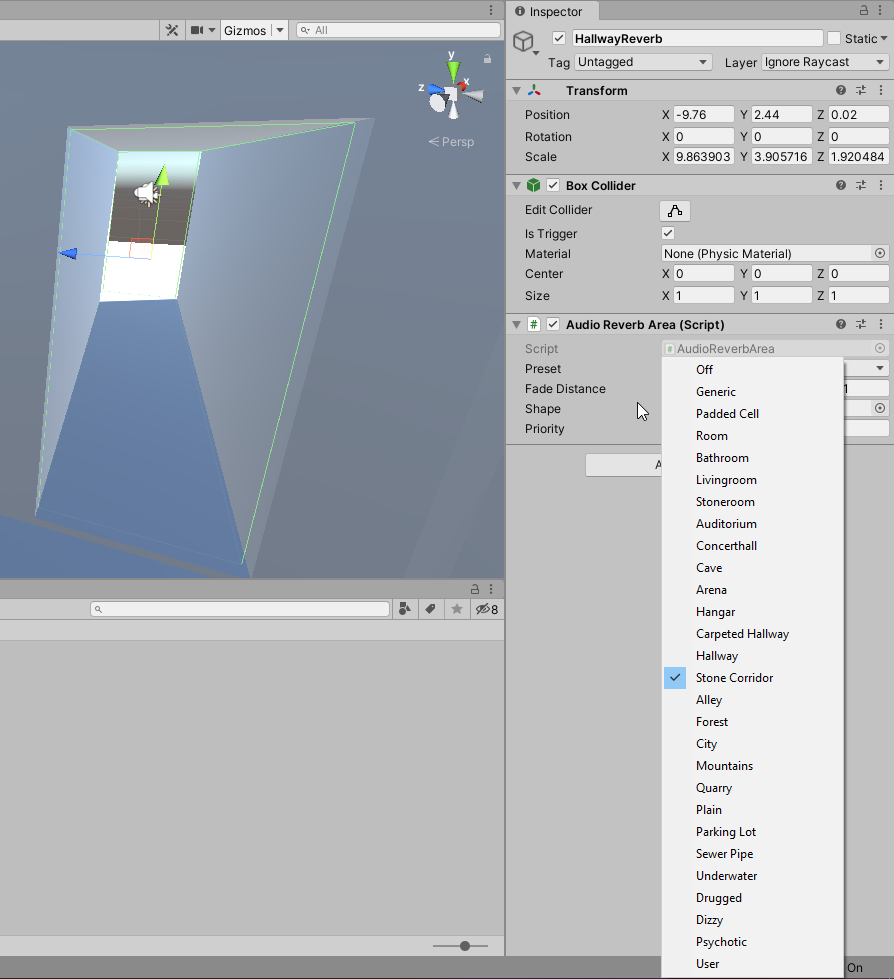Viewport: 894px width, 979px height.
Task: Open the filter-by-label tag icon
Action: [x=430, y=609]
